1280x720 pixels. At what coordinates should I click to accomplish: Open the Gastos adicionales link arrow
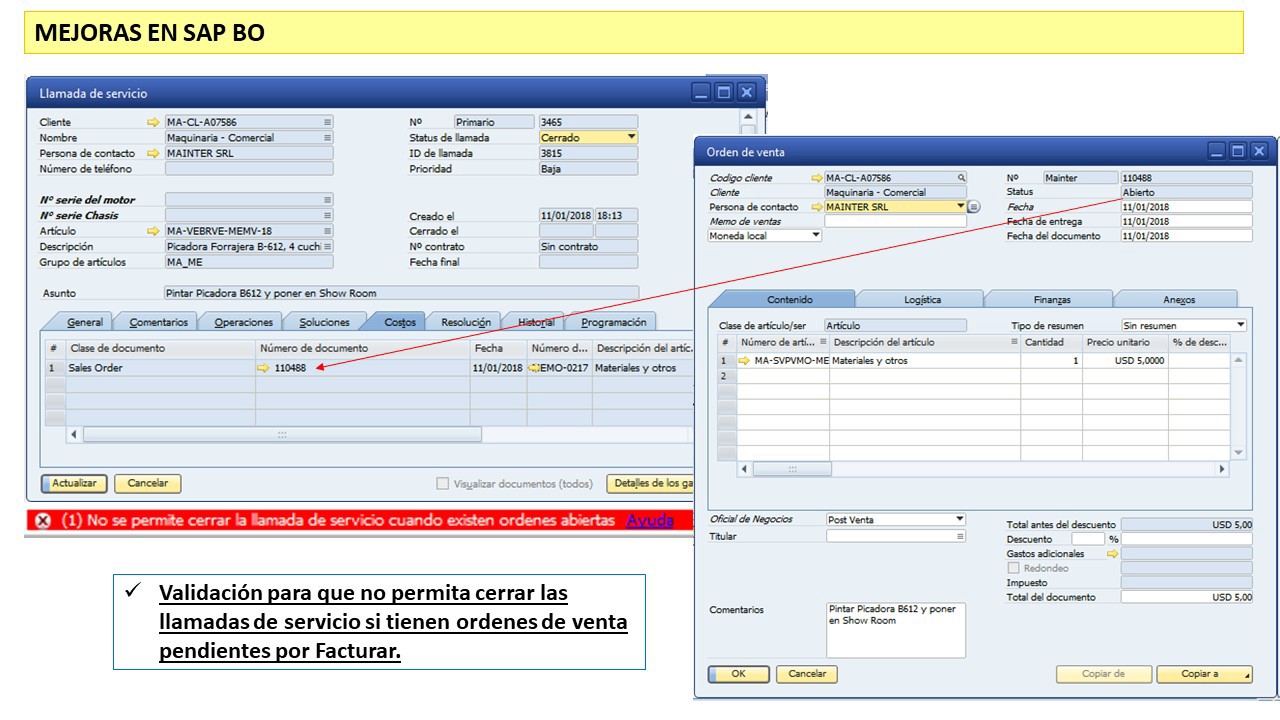[x=1112, y=553]
